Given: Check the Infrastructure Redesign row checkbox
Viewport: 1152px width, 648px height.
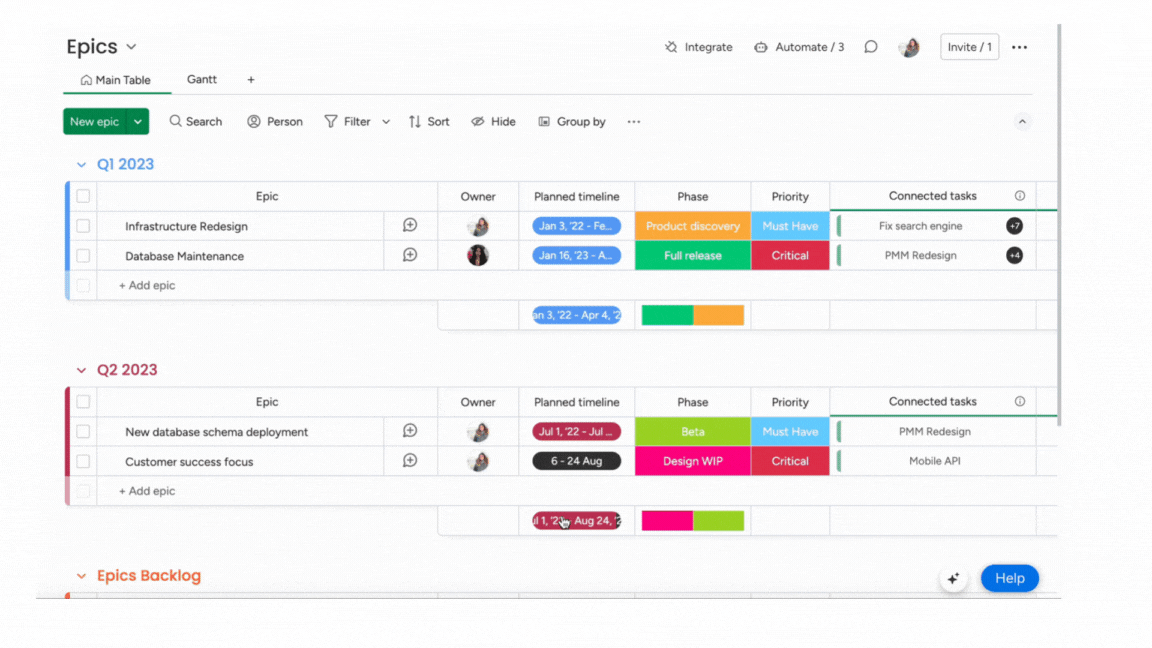Looking at the screenshot, I should click(83, 226).
